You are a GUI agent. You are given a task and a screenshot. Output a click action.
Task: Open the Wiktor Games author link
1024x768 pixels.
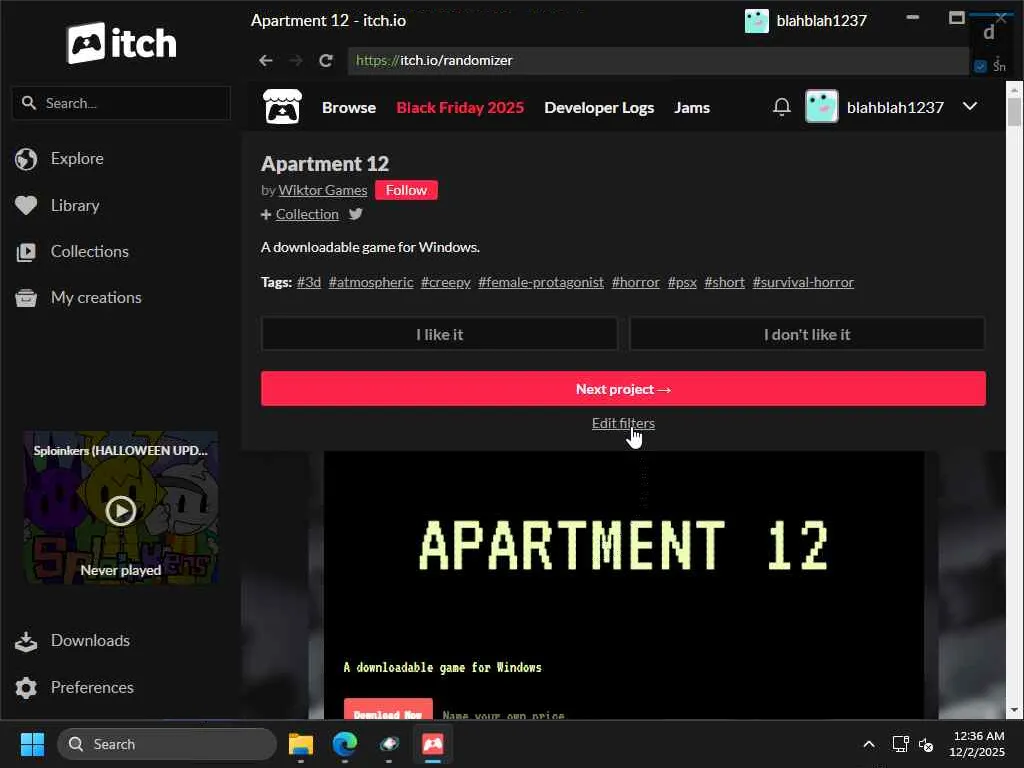point(323,190)
